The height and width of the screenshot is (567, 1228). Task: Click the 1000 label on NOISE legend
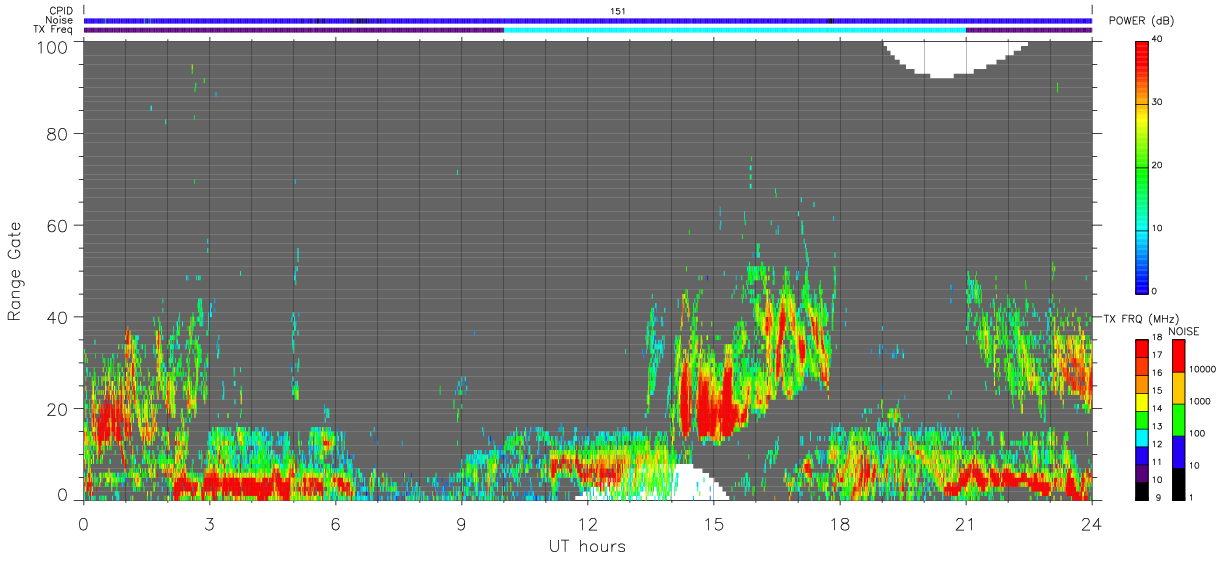pyautogui.click(x=1198, y=401)
